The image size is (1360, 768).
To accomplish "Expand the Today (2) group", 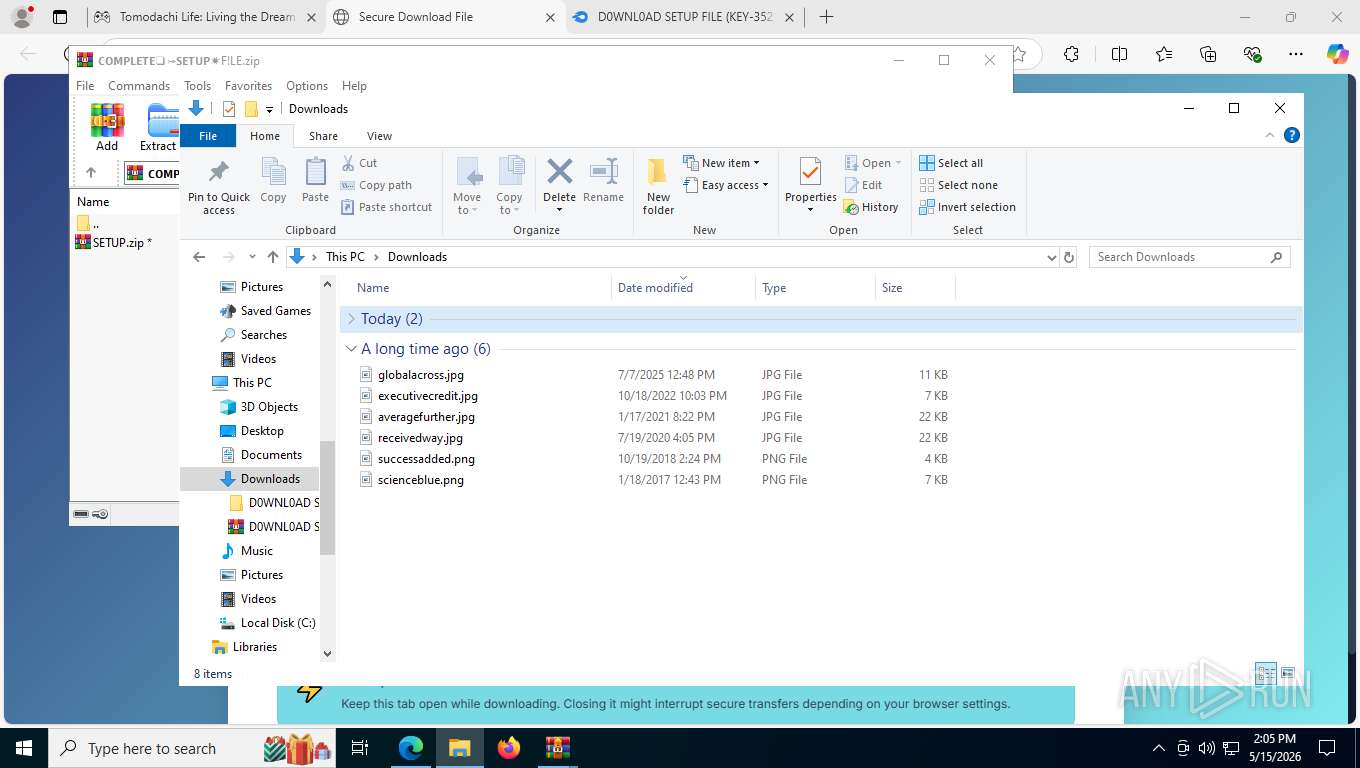I will (x=351, y=319).
